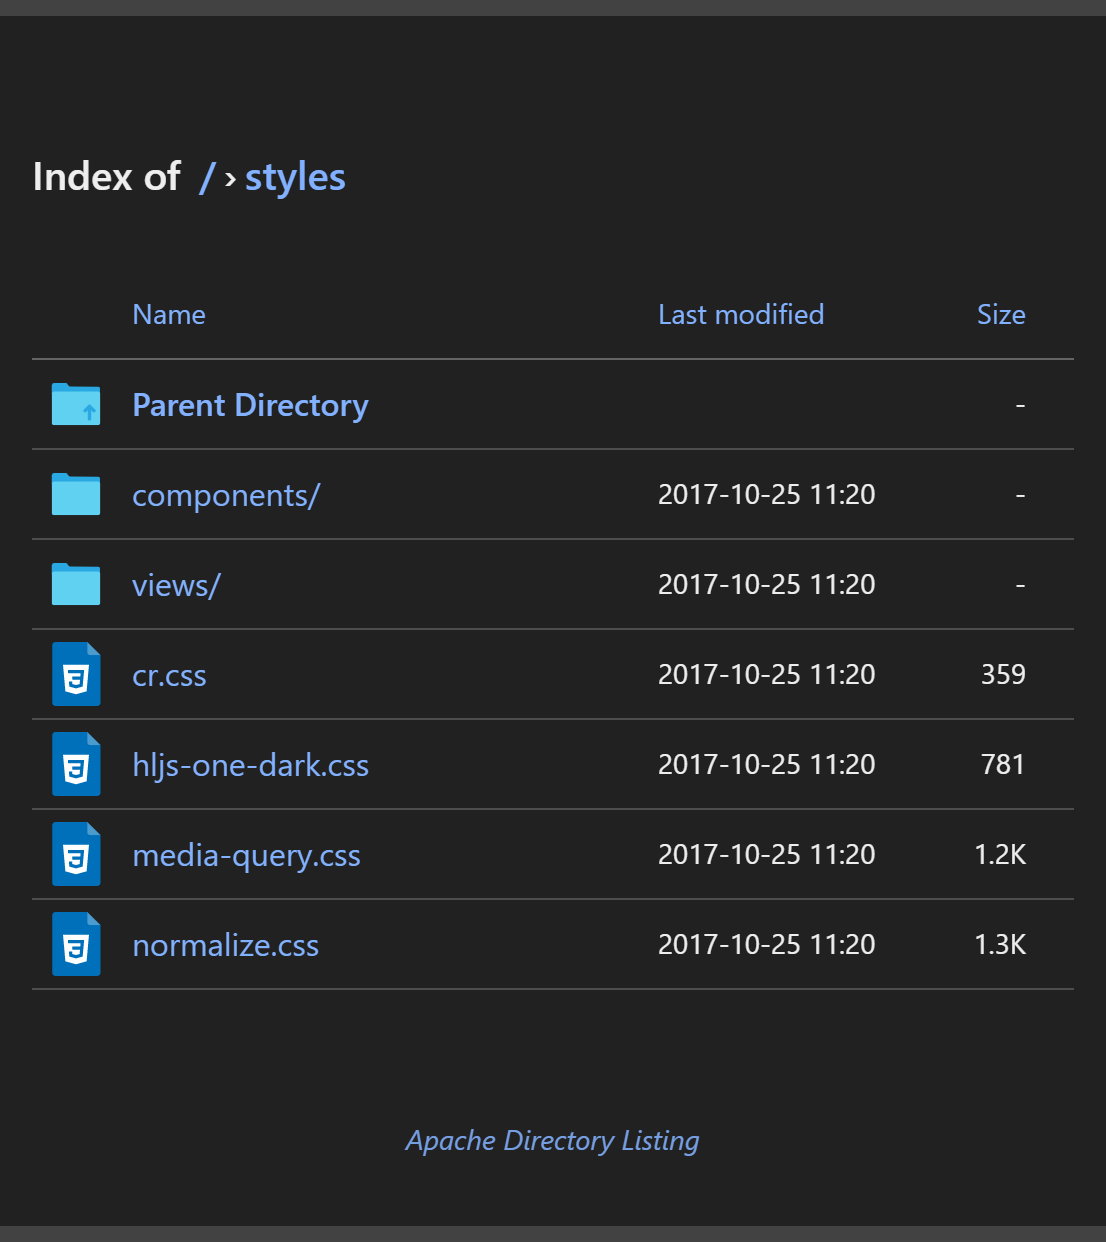The image size is (1106, 1242).
Task: Sort listing by the Name column
Action: 168,314
